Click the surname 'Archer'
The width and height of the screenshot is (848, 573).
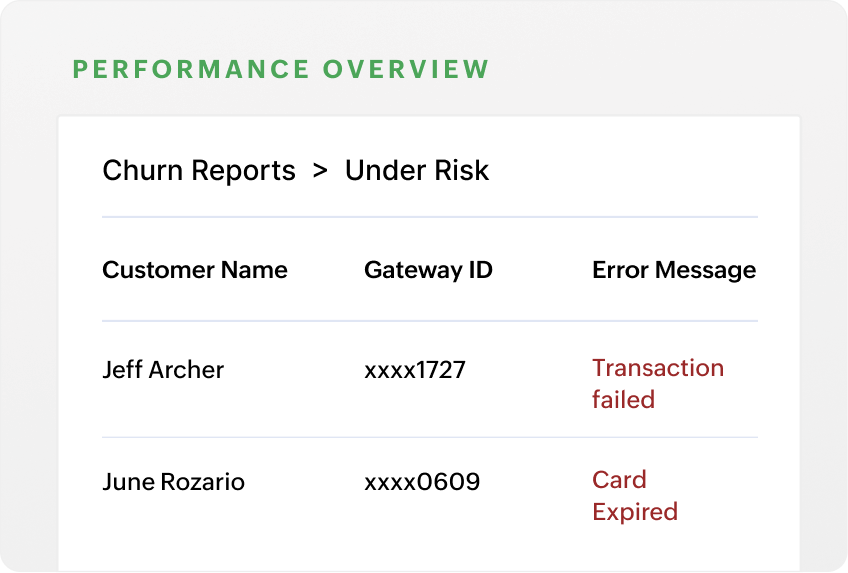pos(185,370)
